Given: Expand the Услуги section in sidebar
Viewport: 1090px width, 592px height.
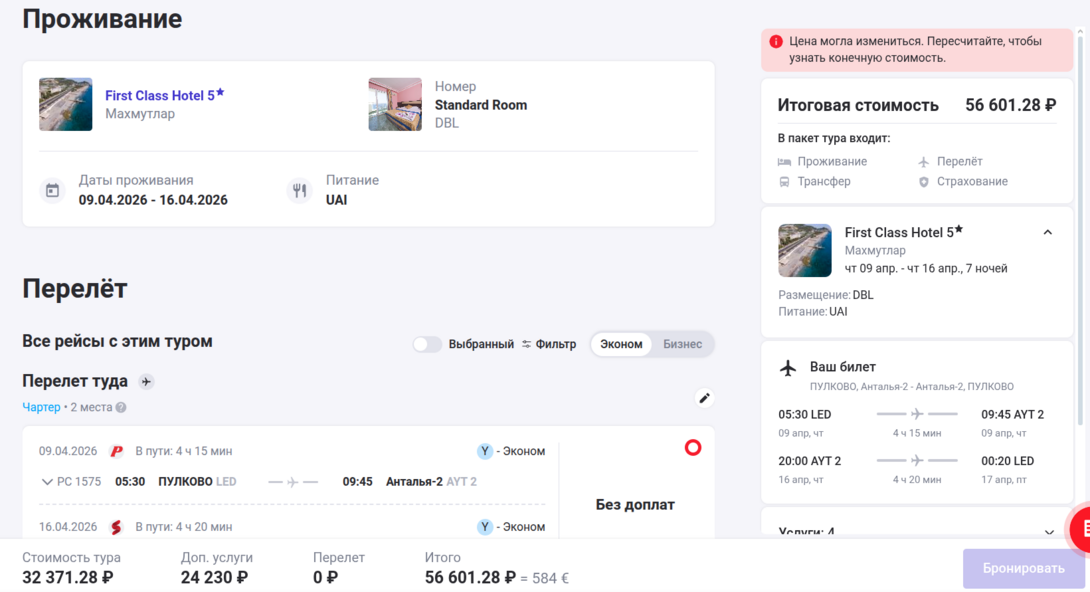Looking at the screenshot, I should pos(1048,532).
